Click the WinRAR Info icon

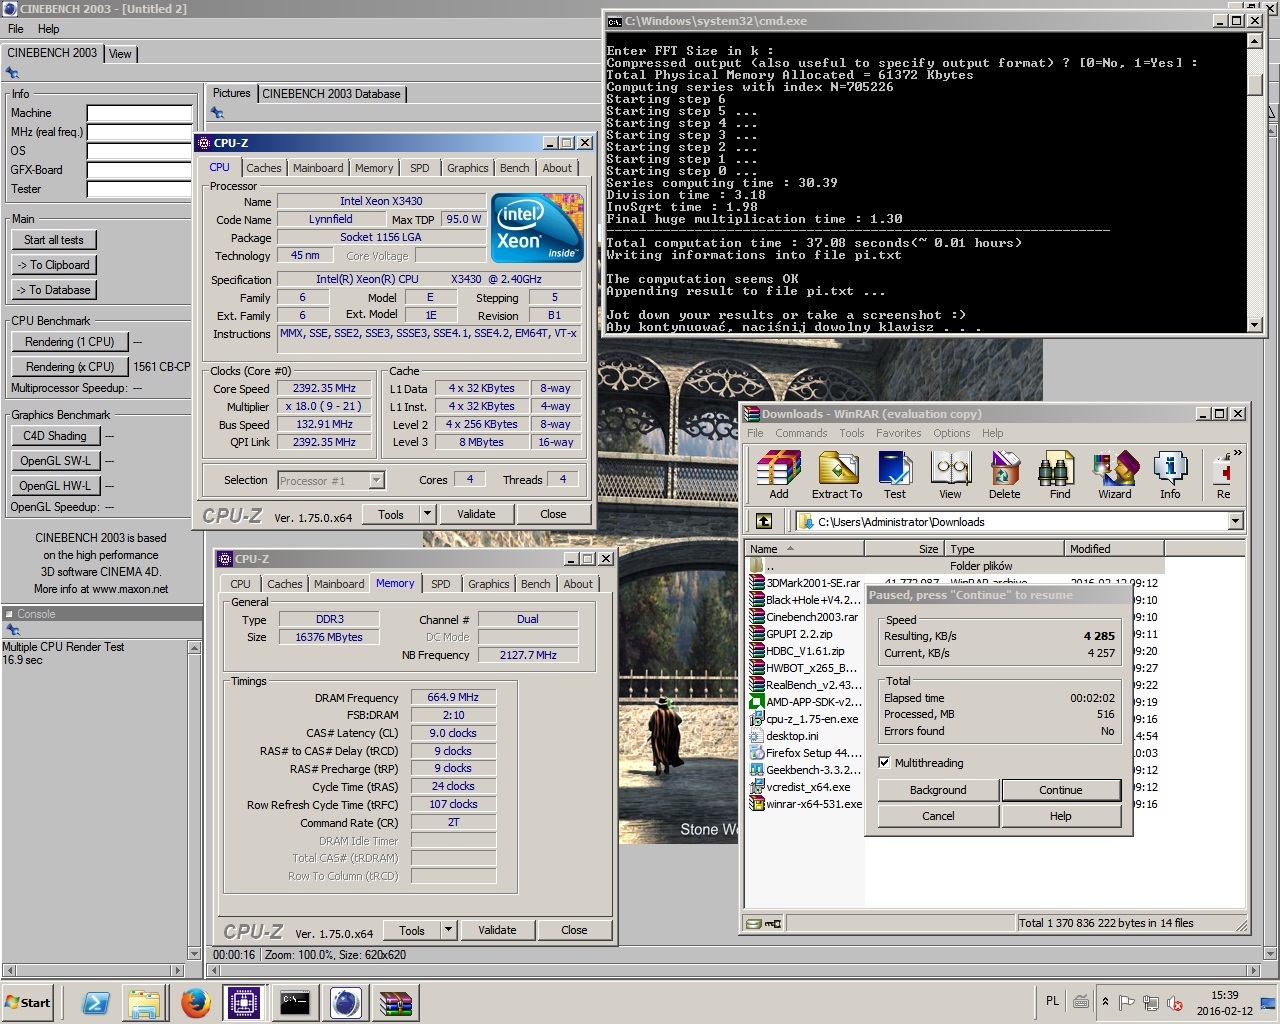1170,476
